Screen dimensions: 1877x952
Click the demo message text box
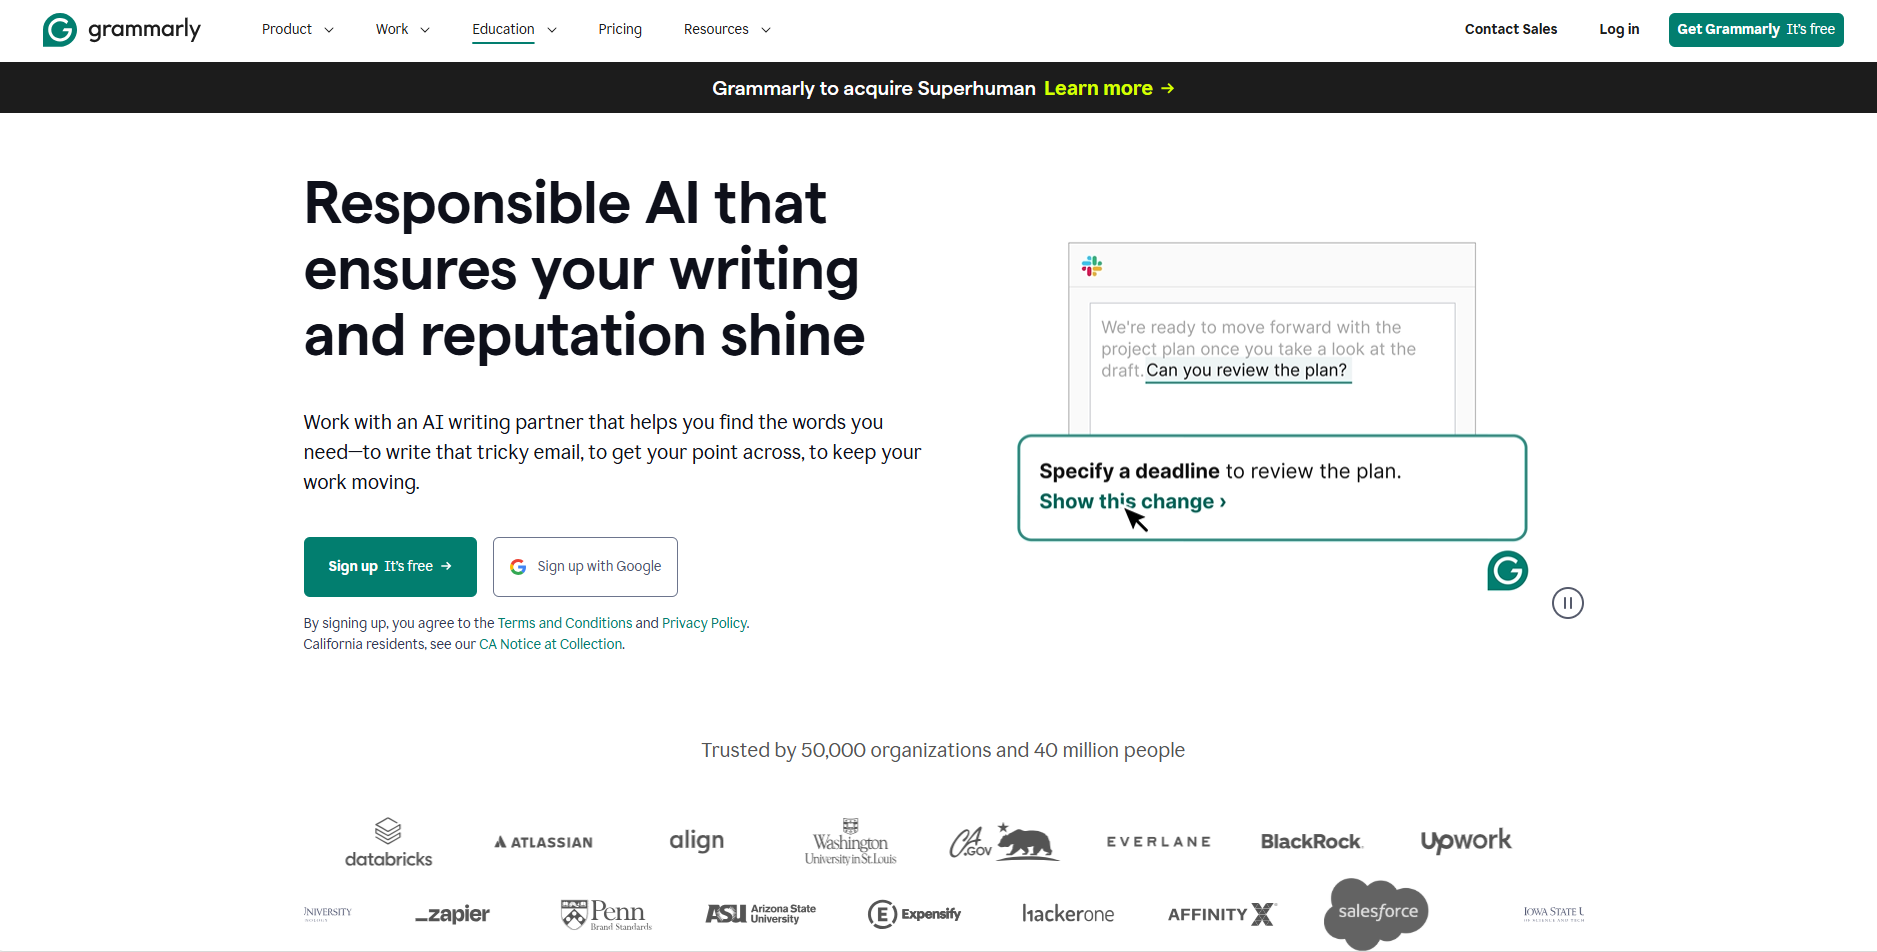1272,368
